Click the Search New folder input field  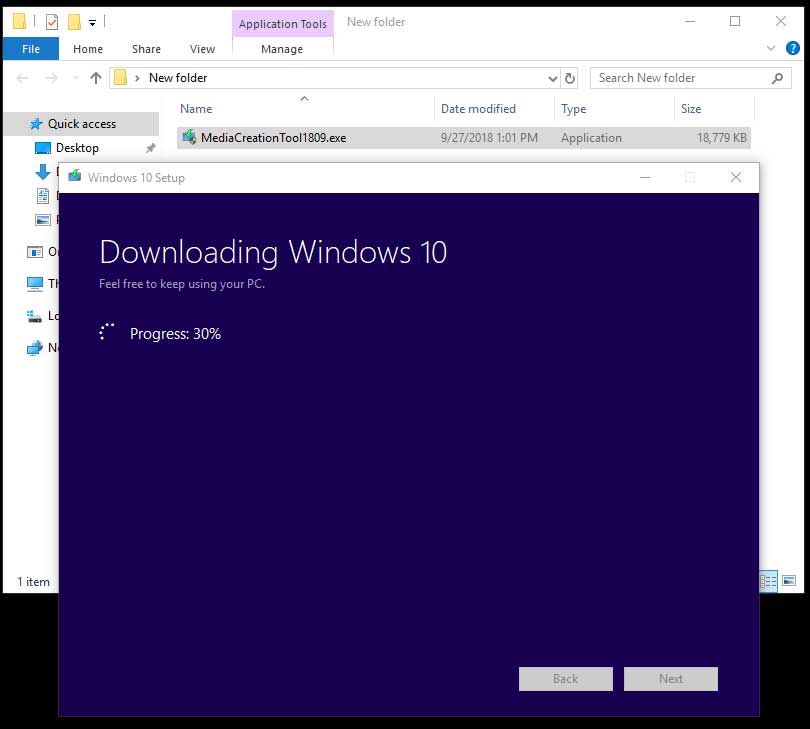coord(680,78)
